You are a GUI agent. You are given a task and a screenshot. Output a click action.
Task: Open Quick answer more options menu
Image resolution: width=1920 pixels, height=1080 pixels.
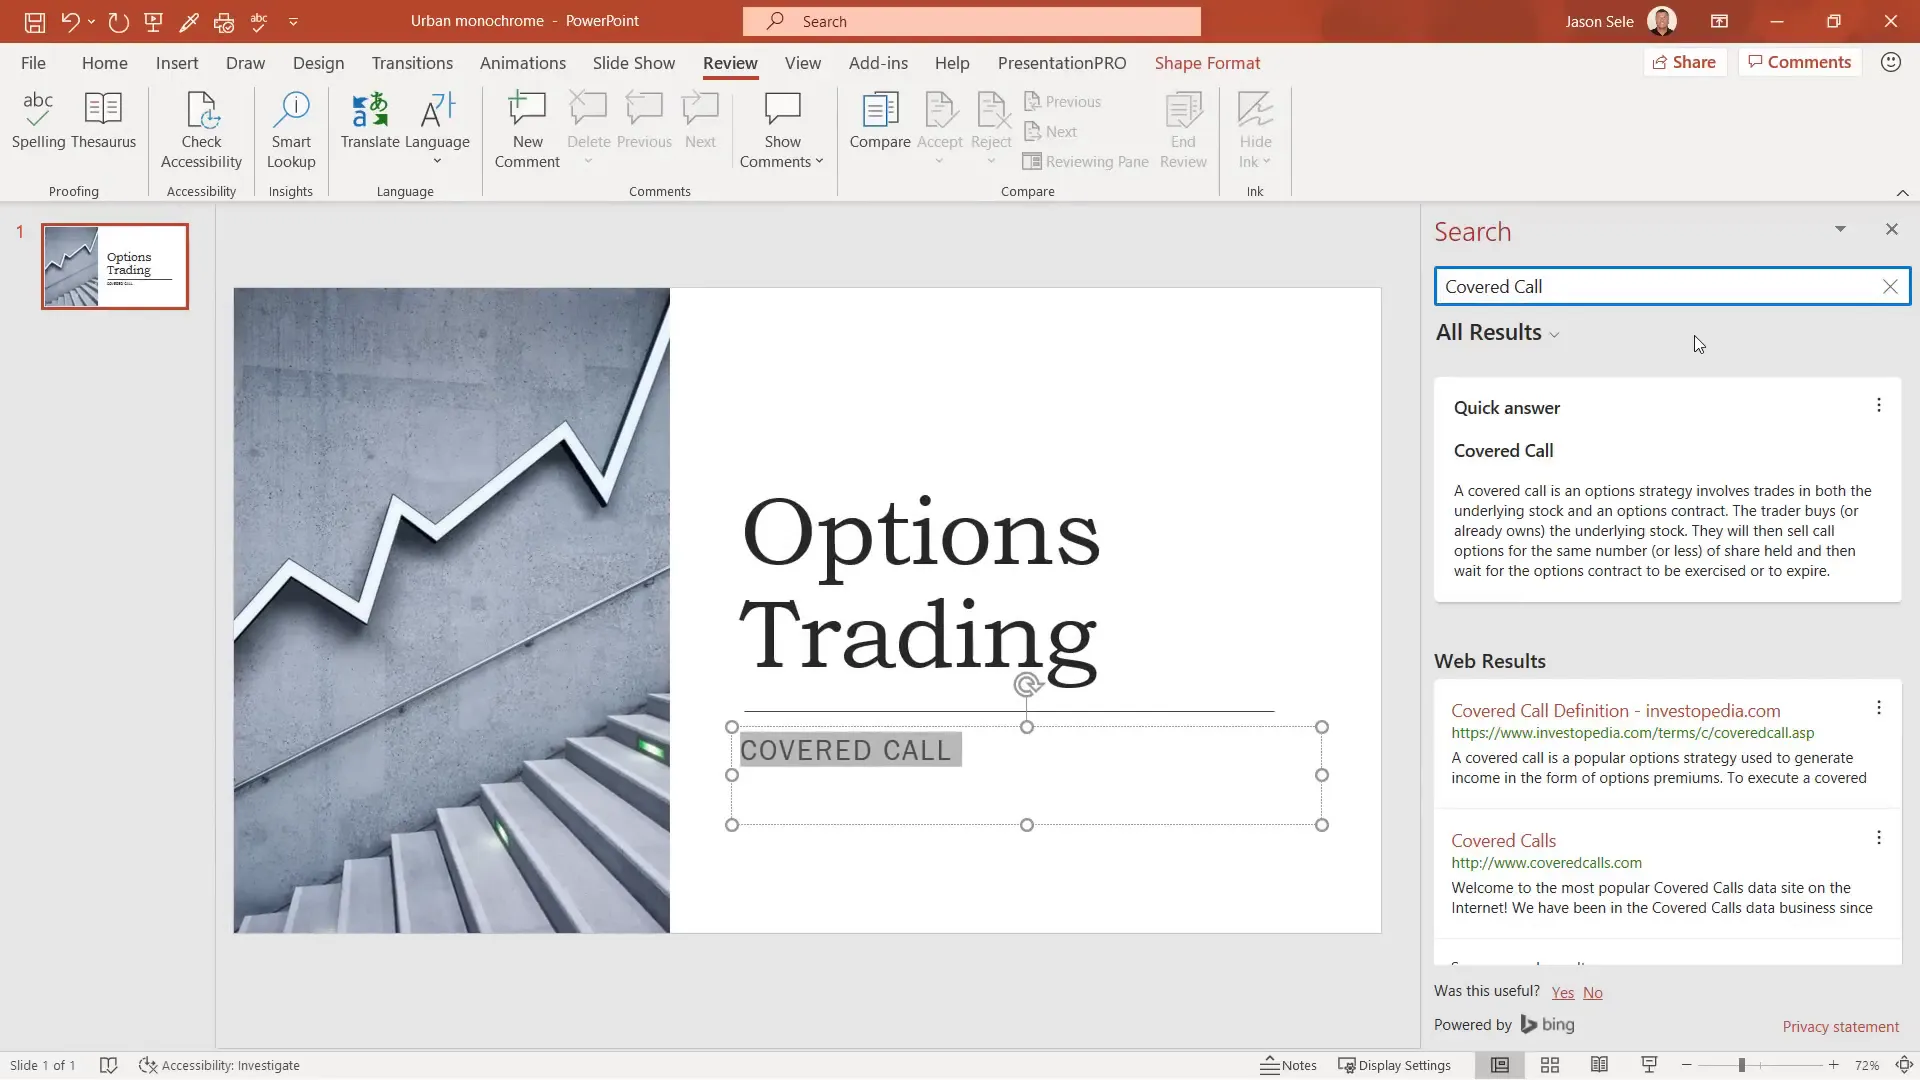1879,405
